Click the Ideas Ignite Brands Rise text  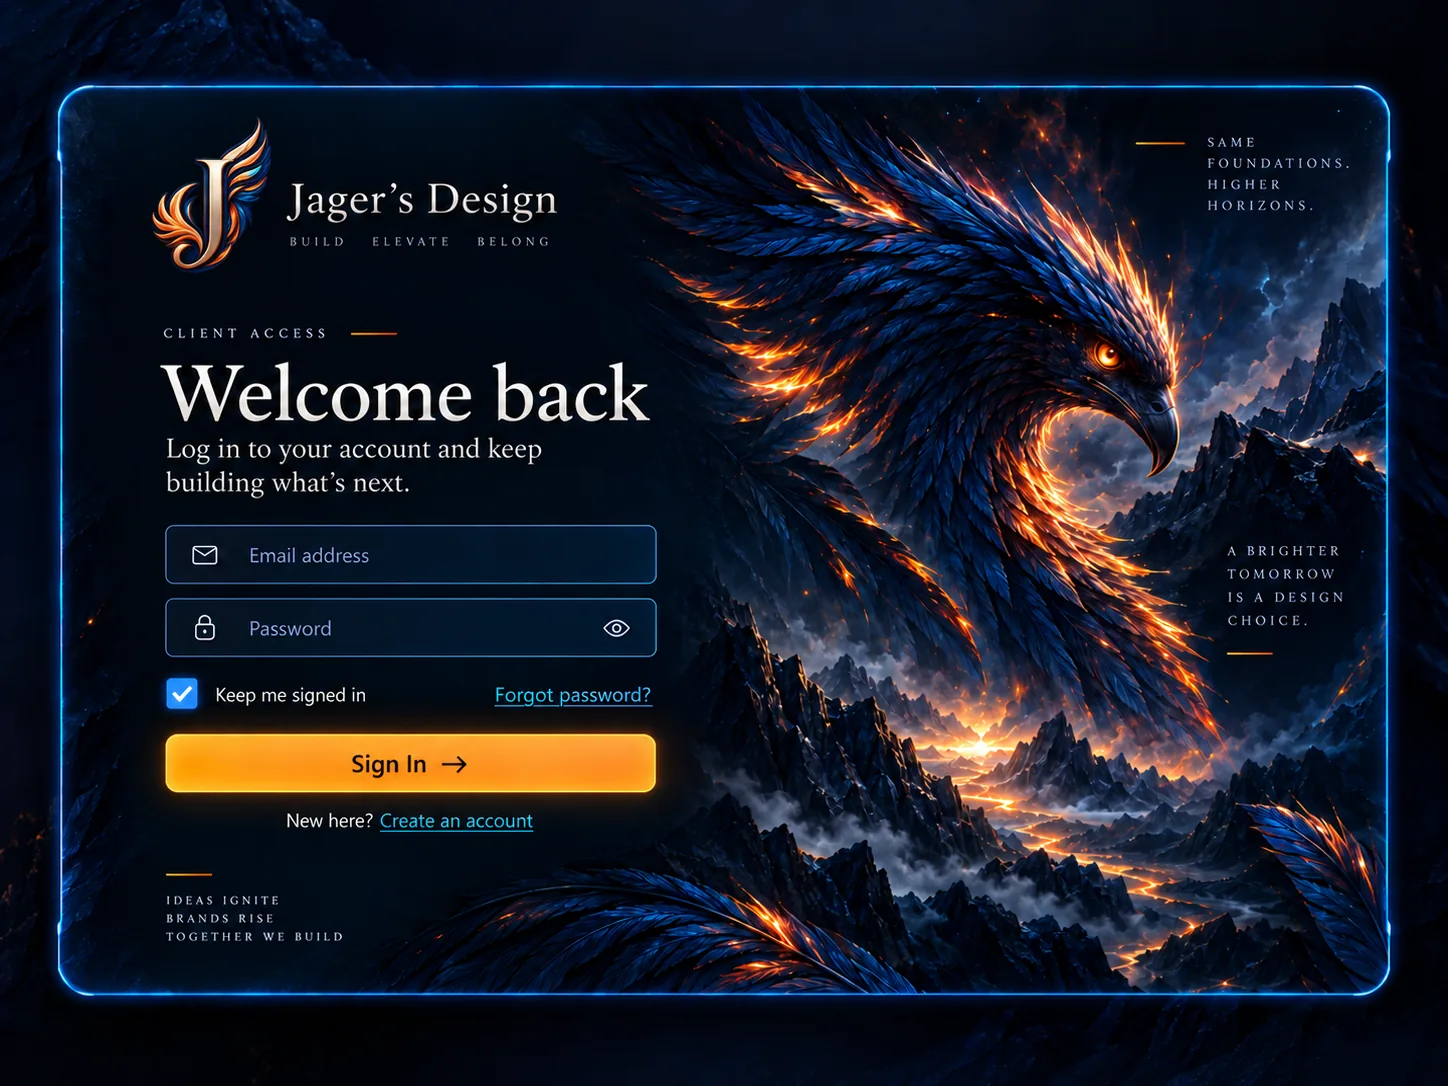[x=255, y=919]
